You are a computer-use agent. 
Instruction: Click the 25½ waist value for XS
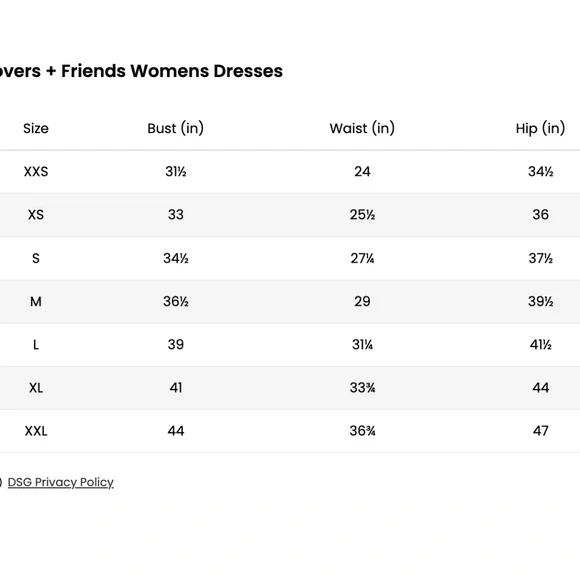[362, 215]
